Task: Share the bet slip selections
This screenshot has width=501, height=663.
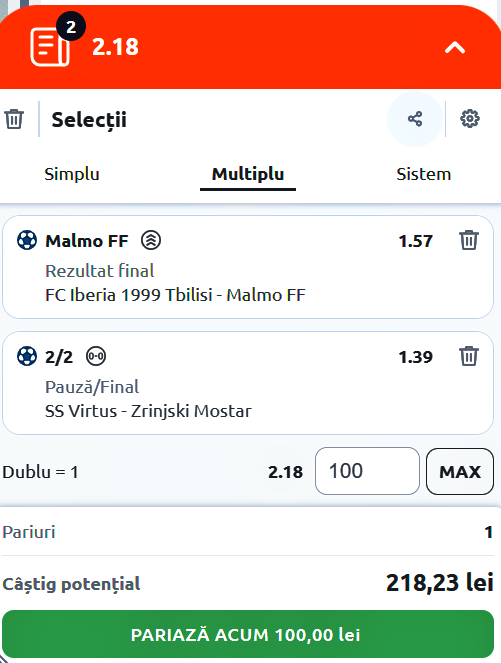Action: click(x=415, y=119)
